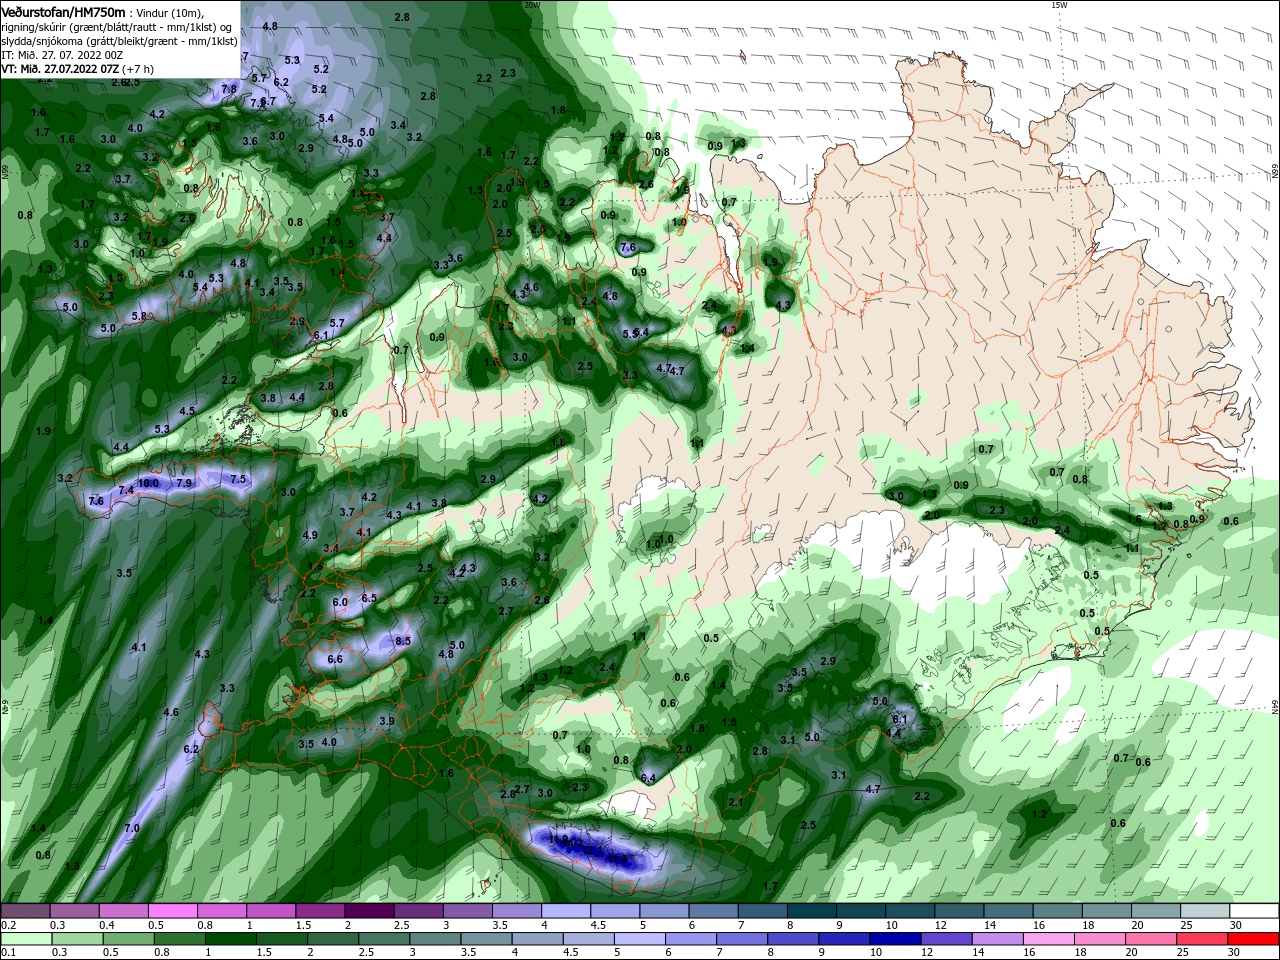1280x960 pixels.
Task: Click the bright red swatch labeled 30 in bottom legend row
Action: [1254, 939]
